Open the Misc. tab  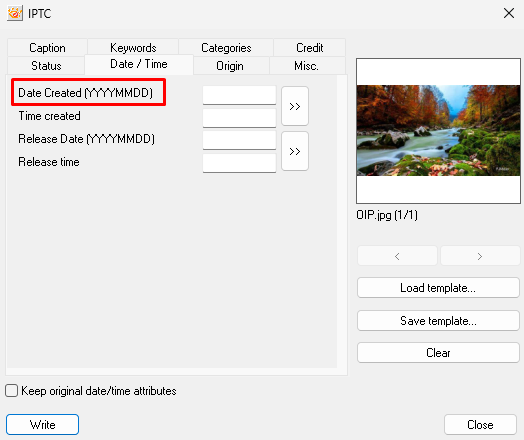306,66
